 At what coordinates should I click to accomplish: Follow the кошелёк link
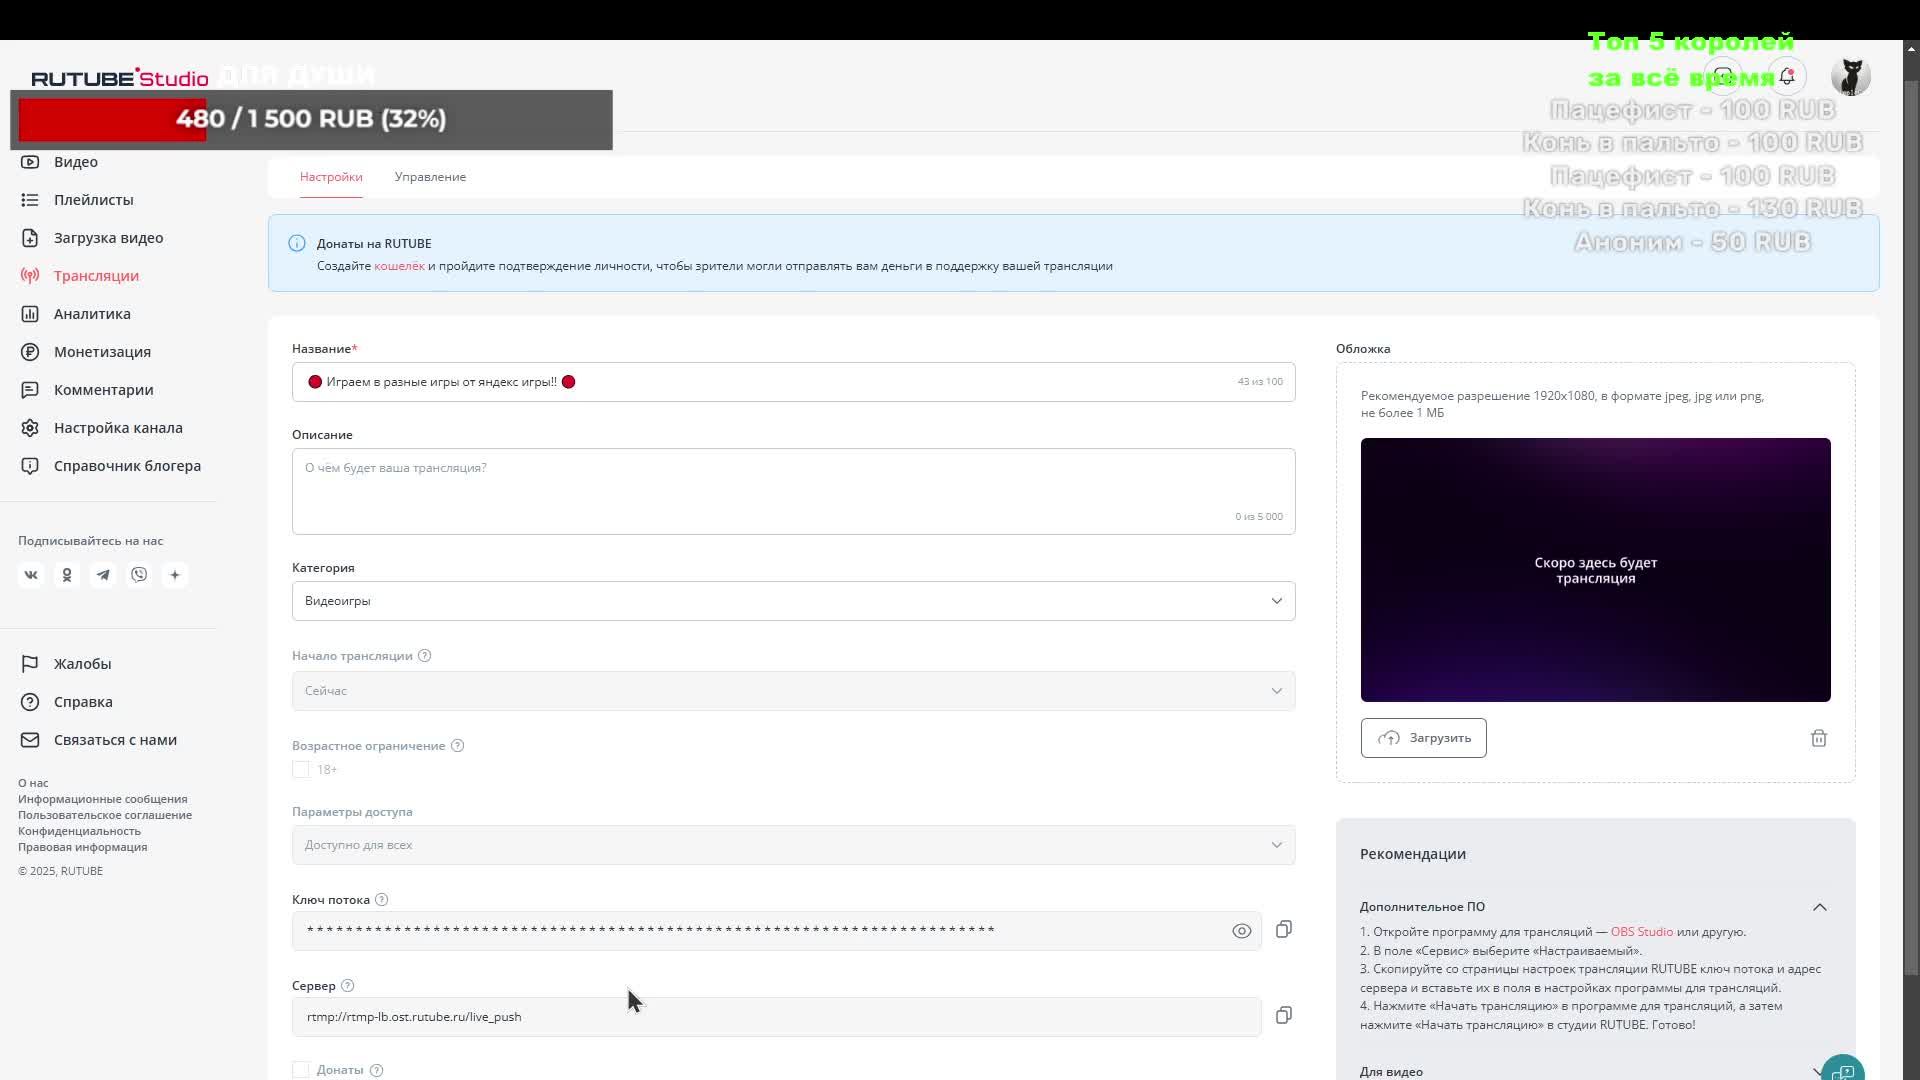(399, 266)
